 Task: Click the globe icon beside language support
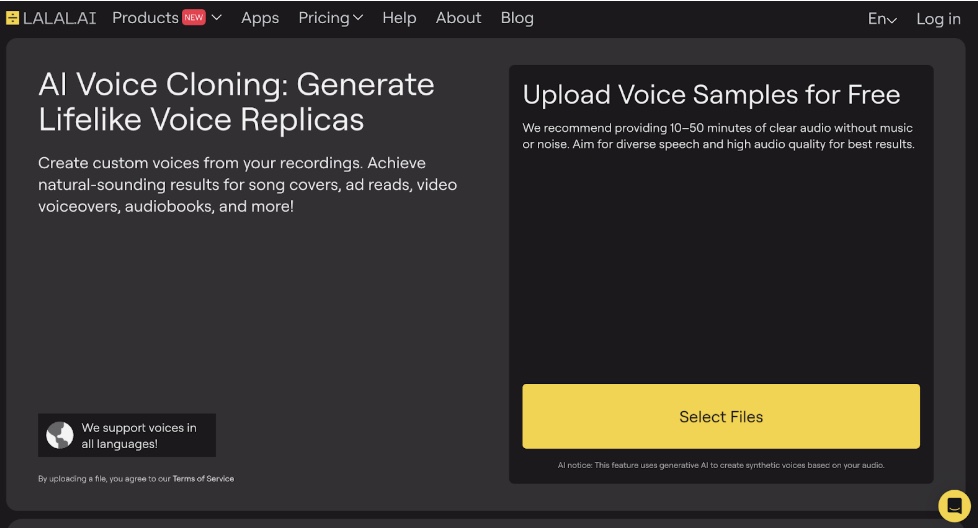pos(60,435)
